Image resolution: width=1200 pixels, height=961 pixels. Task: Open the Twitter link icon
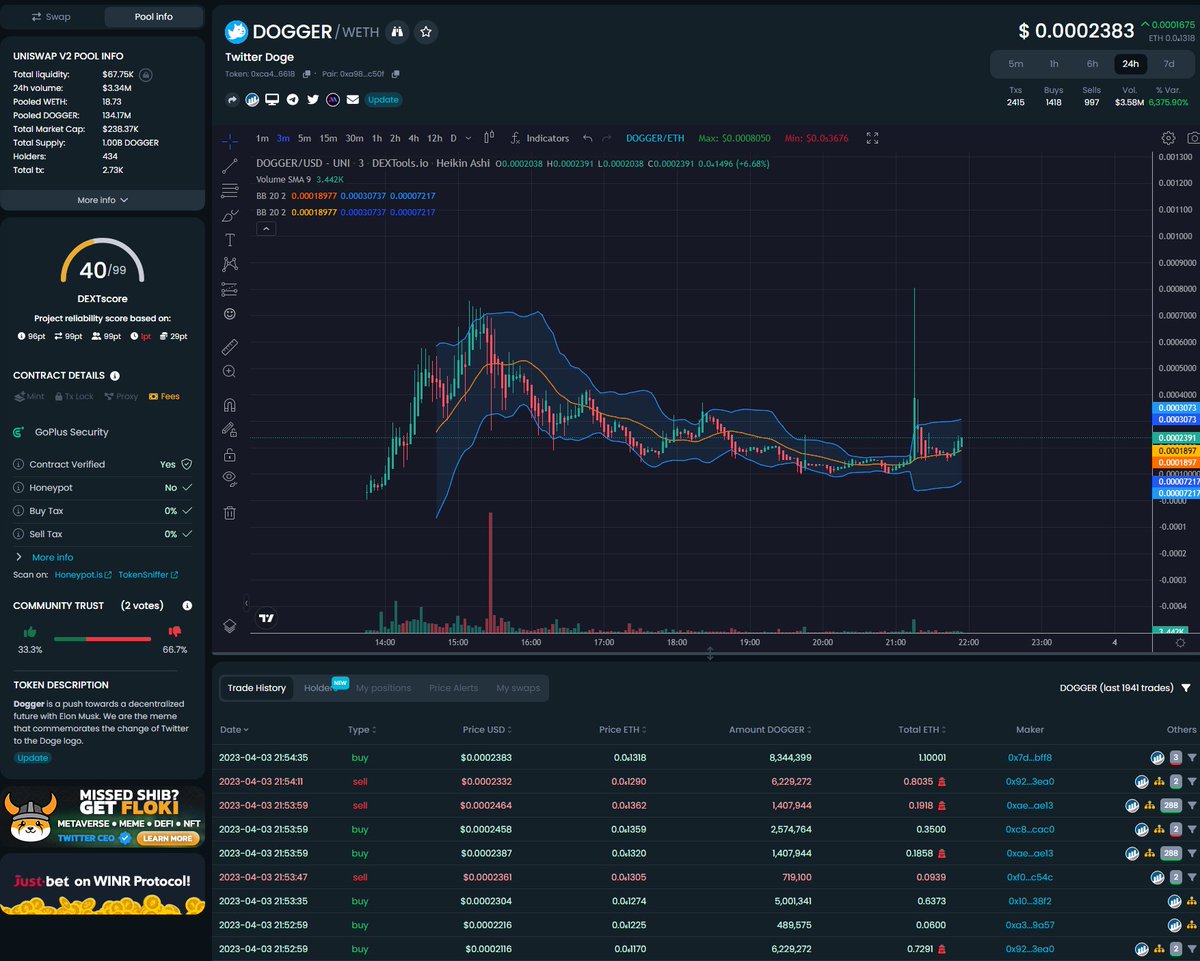pos(312,99)
